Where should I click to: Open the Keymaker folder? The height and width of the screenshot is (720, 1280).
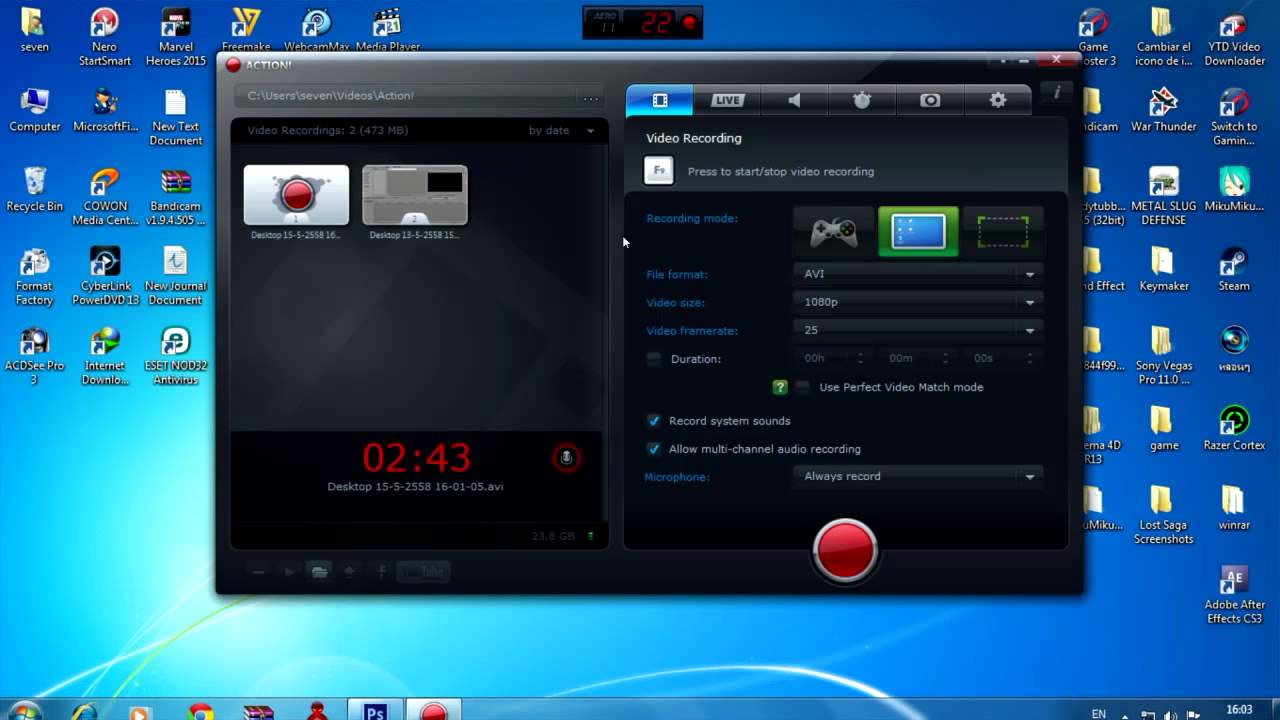click(x=1163, y=269)
